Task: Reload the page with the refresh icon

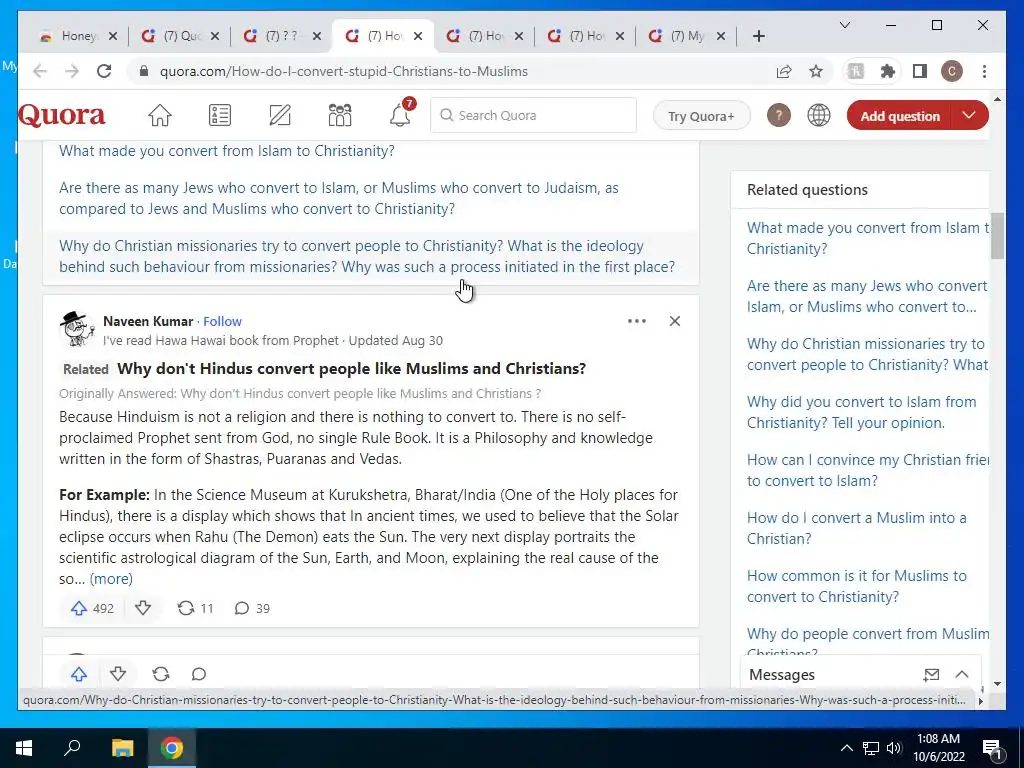Action: tap(104, 71)
